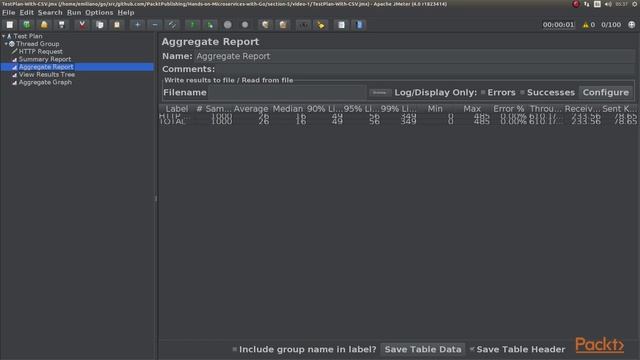This screenshot has height=360, width=640.
Task: Select Thread Group in the tree
Action: pos(38,44)
